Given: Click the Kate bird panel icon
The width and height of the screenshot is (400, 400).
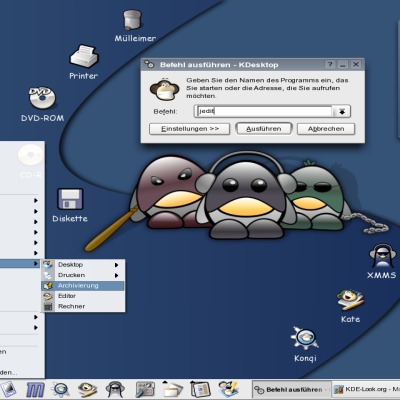Looking at the screenshot, I should click(x=87, y=389).
